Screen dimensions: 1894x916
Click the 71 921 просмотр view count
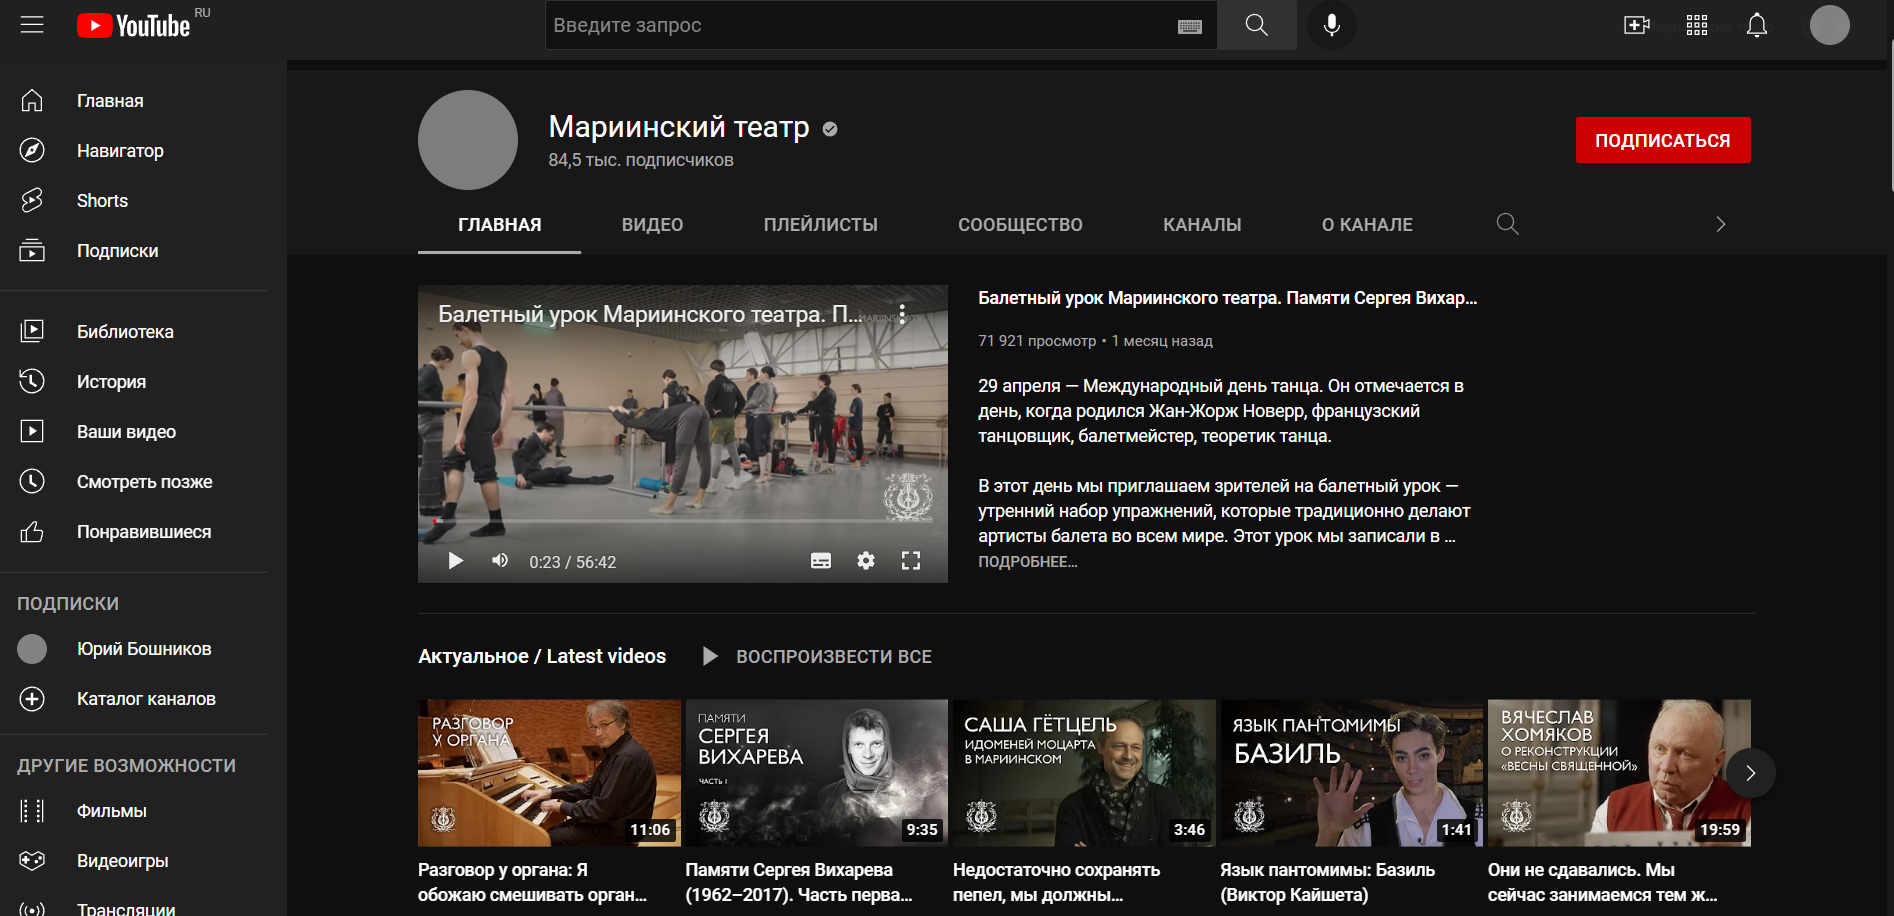[x=1037, y=341]
